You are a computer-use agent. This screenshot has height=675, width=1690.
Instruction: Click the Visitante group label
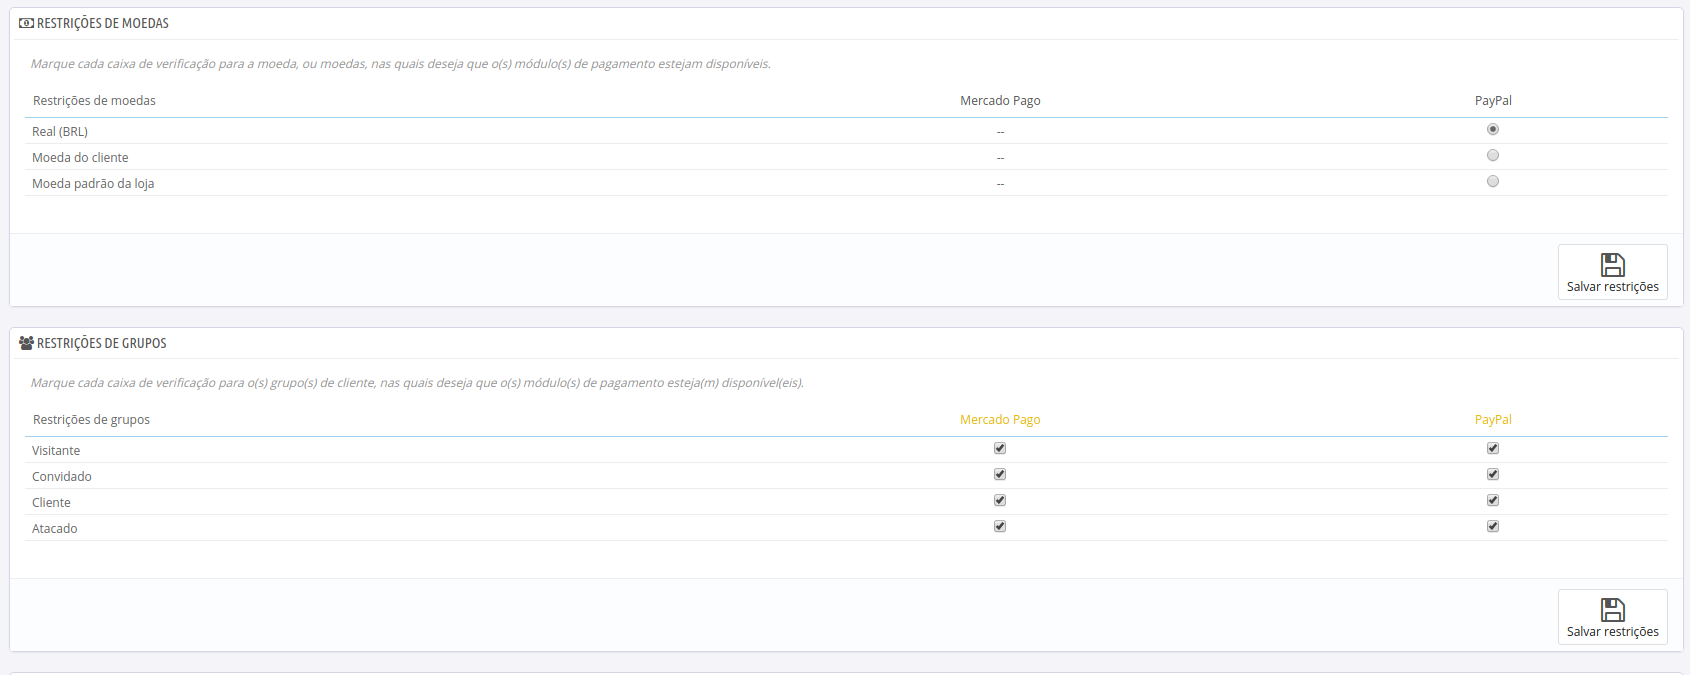[x=56, y=451]
